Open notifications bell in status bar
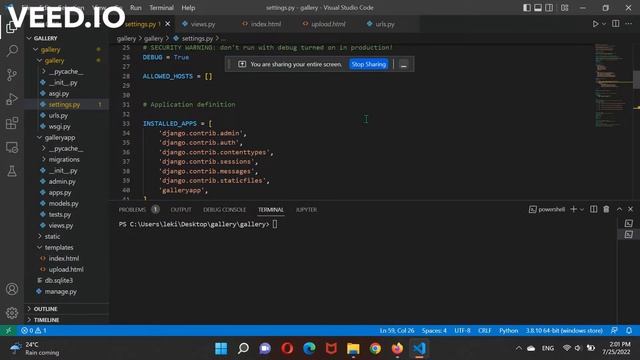The width and height of the screenshot is (640, 360). point(629,330)
